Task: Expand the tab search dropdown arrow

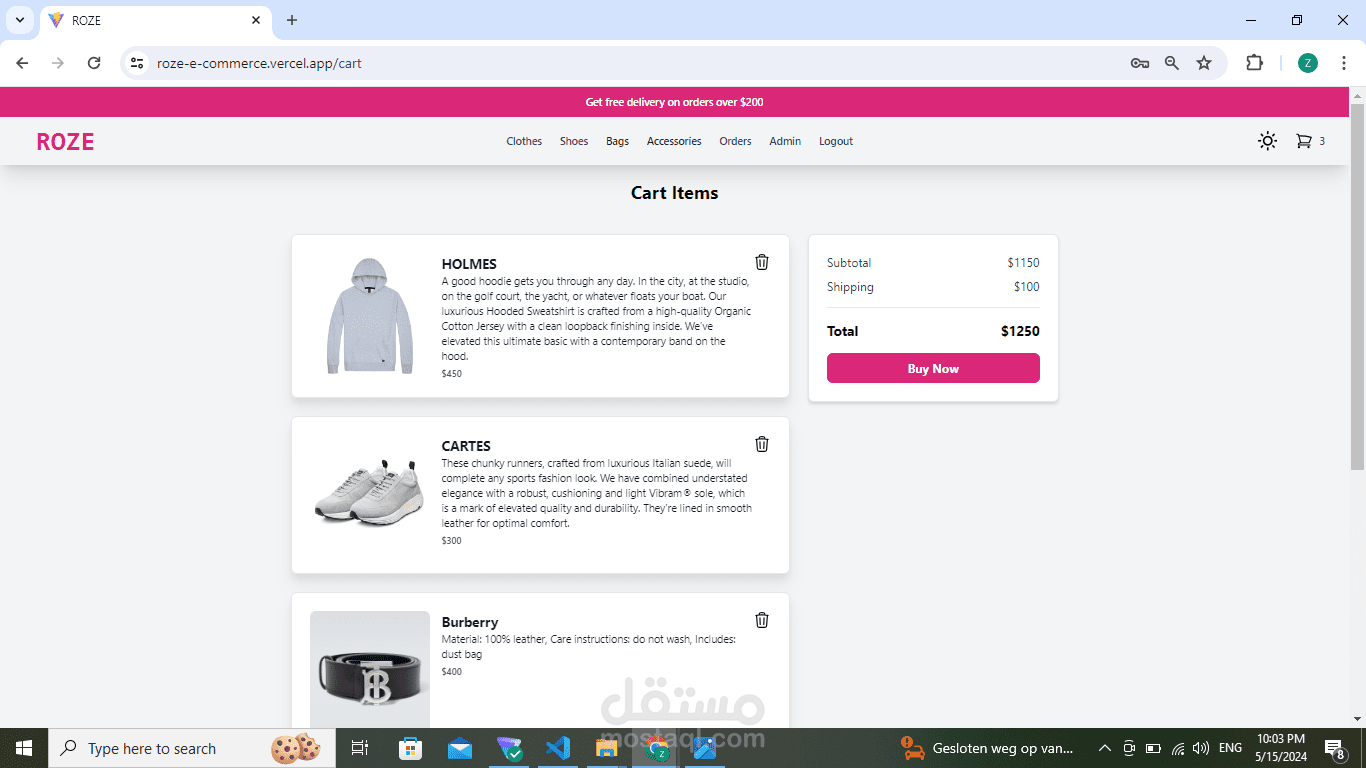Action: (20, 20)
